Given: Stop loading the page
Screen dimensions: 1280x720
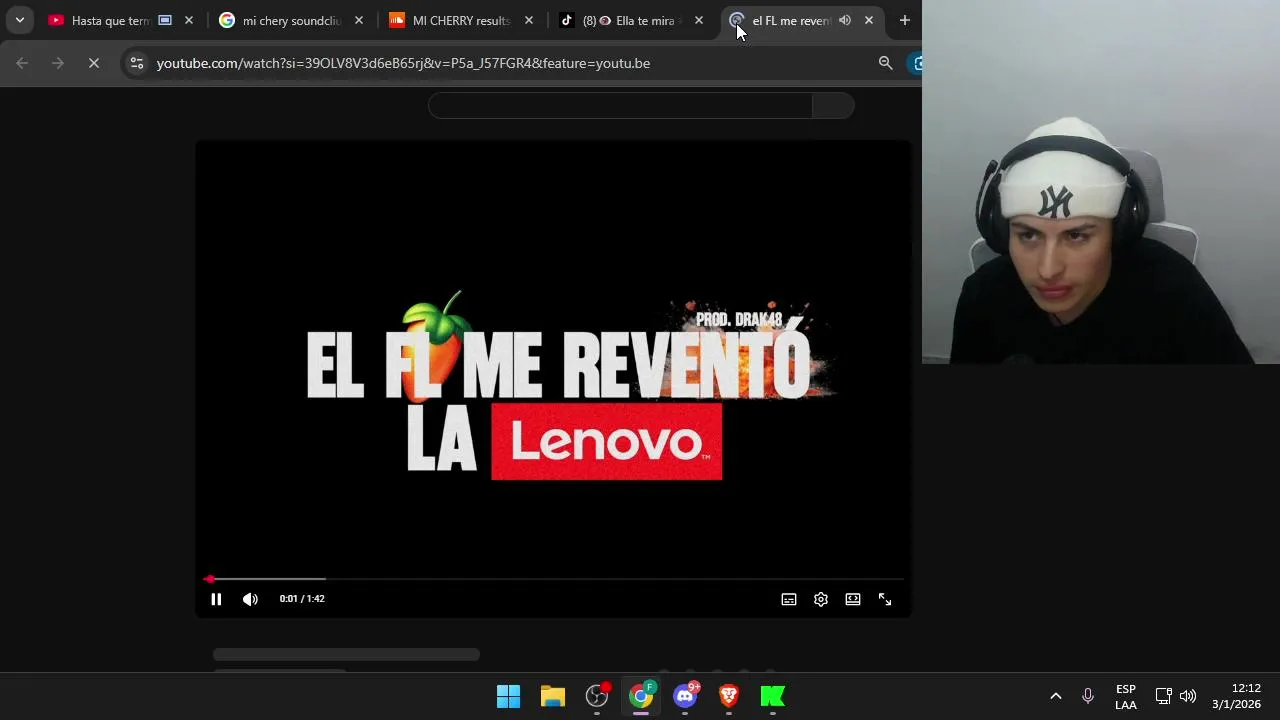Looking at the screenshot, I should (94, 63).
